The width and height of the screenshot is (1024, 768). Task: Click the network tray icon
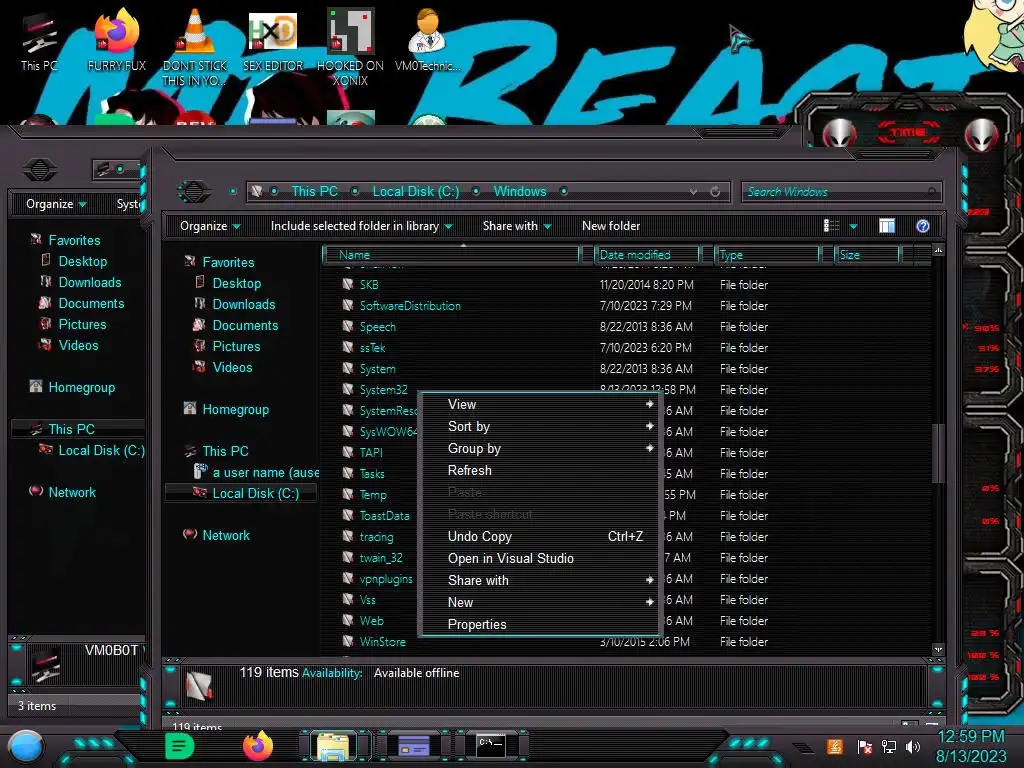coord(888,746)
